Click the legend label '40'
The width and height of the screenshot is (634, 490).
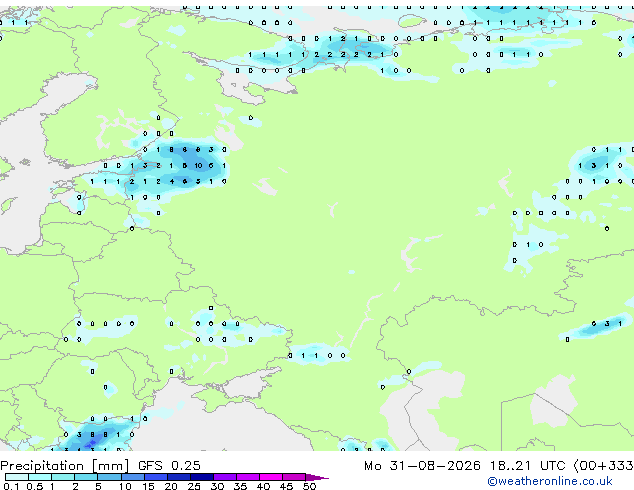263,486
